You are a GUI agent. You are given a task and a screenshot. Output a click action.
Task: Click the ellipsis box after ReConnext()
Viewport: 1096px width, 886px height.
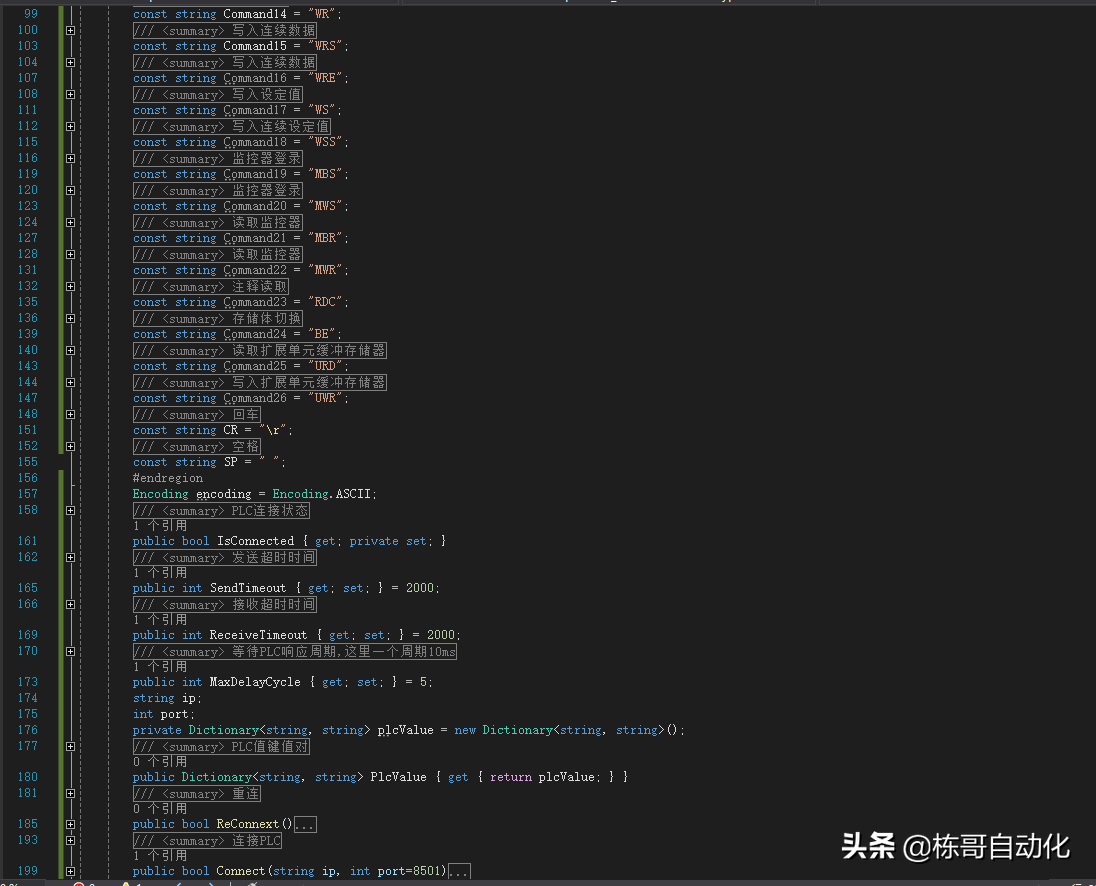click(306, 825)
